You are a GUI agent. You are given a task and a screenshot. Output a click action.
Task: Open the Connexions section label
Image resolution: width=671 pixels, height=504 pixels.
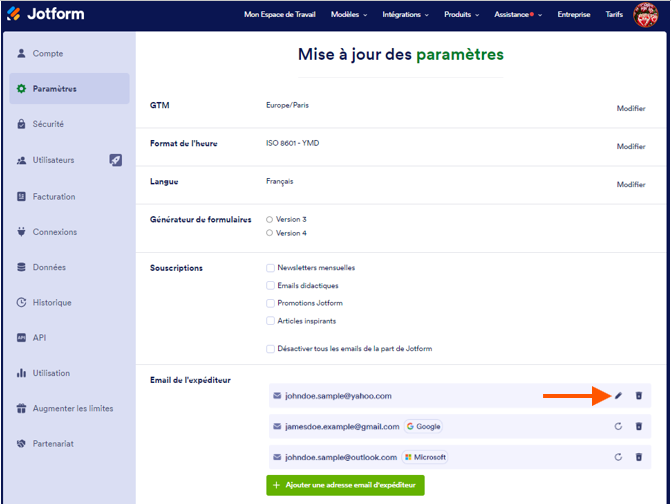(x=55, y=232)
